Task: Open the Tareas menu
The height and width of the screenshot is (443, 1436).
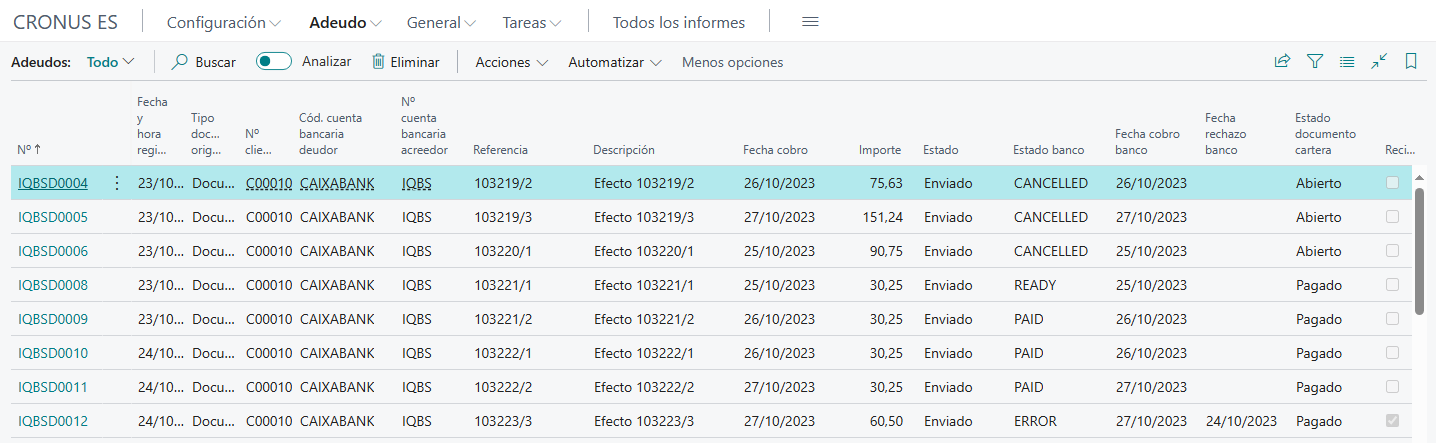Action: tap(531, 22)
